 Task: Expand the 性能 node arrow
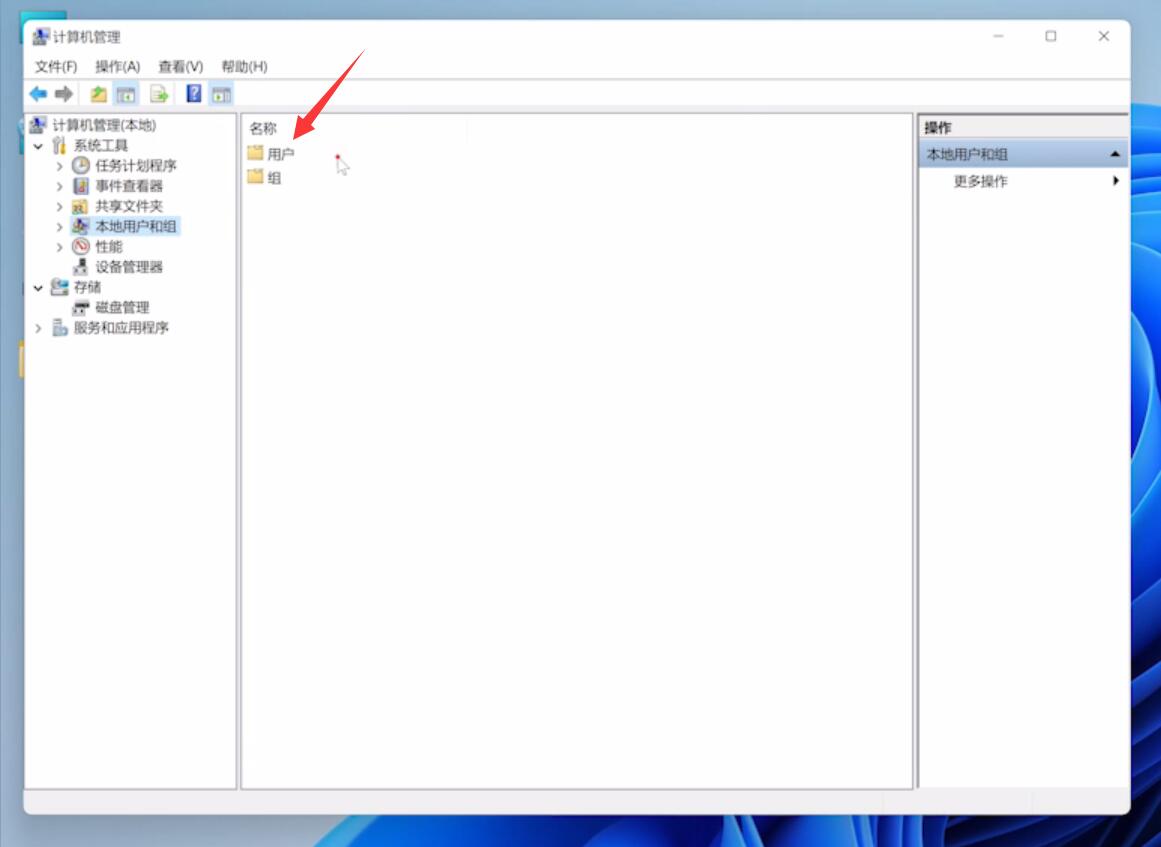[60, 247]
